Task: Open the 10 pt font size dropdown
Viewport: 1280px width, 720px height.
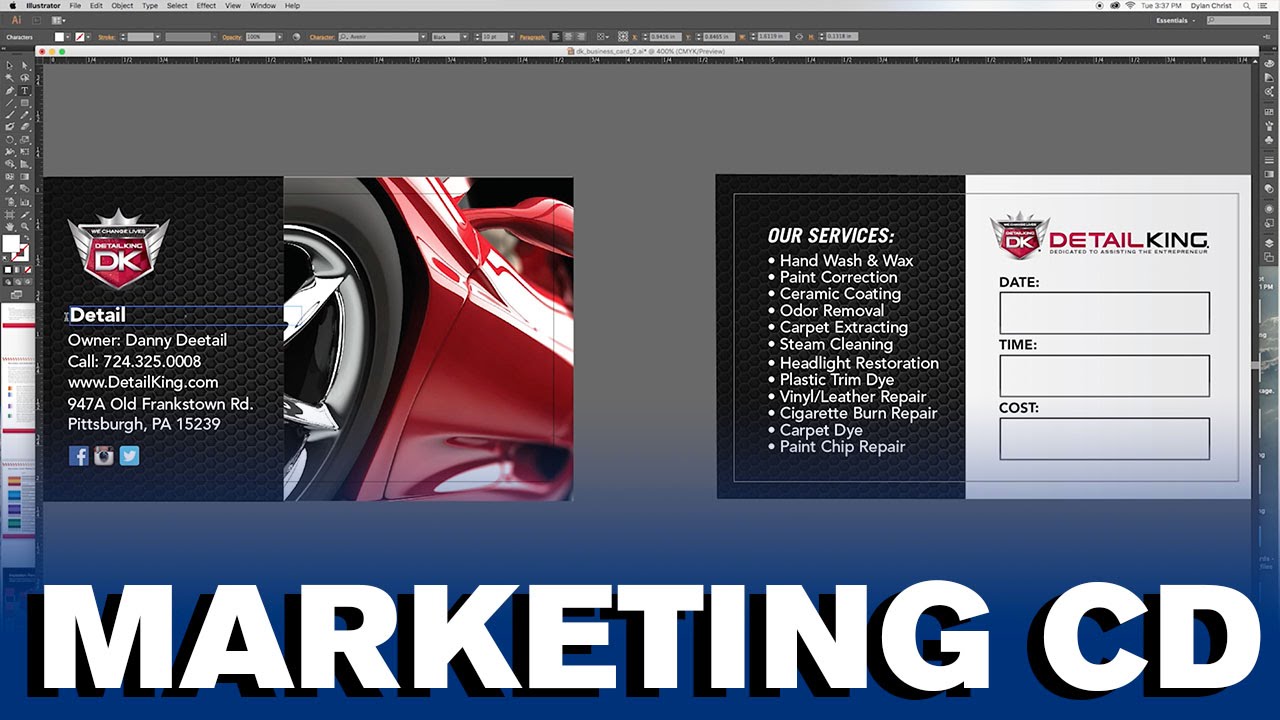Action: [x=511, y=37]
